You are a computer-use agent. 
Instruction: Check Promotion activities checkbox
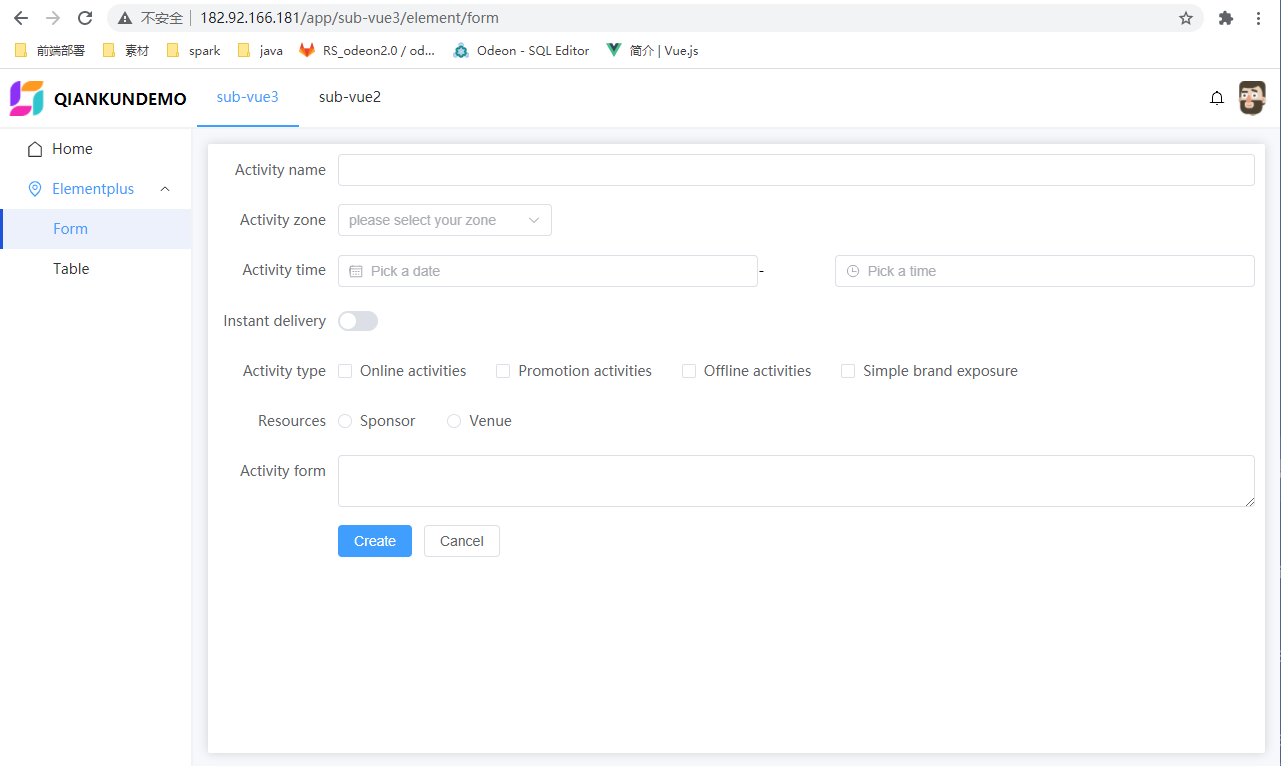pyautogui.click(x=503, y=371)
